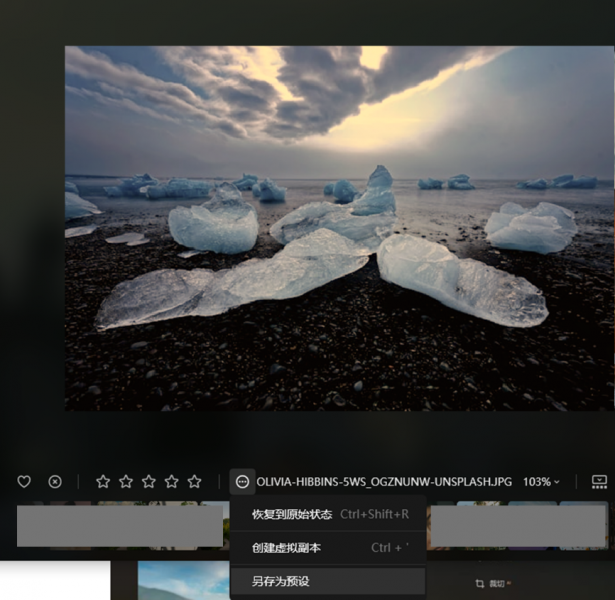The width and height of the screenshot is (615, 600).
Task: Set rating to five stars
Action: pyautogui.click(x=195, y=482)
